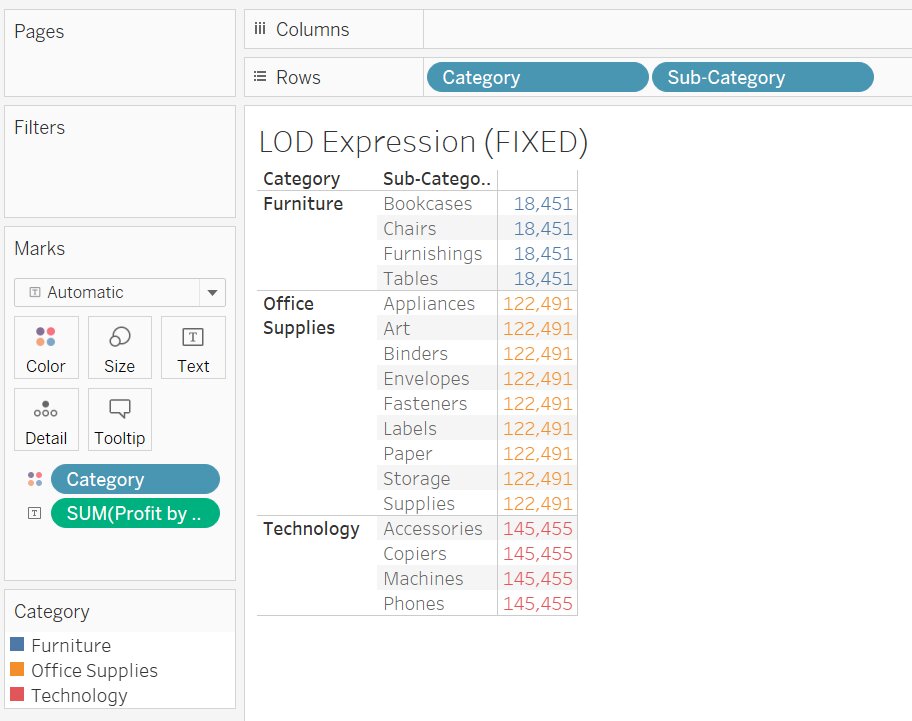Select the Office Supplies legend entry

click(89, 671)
